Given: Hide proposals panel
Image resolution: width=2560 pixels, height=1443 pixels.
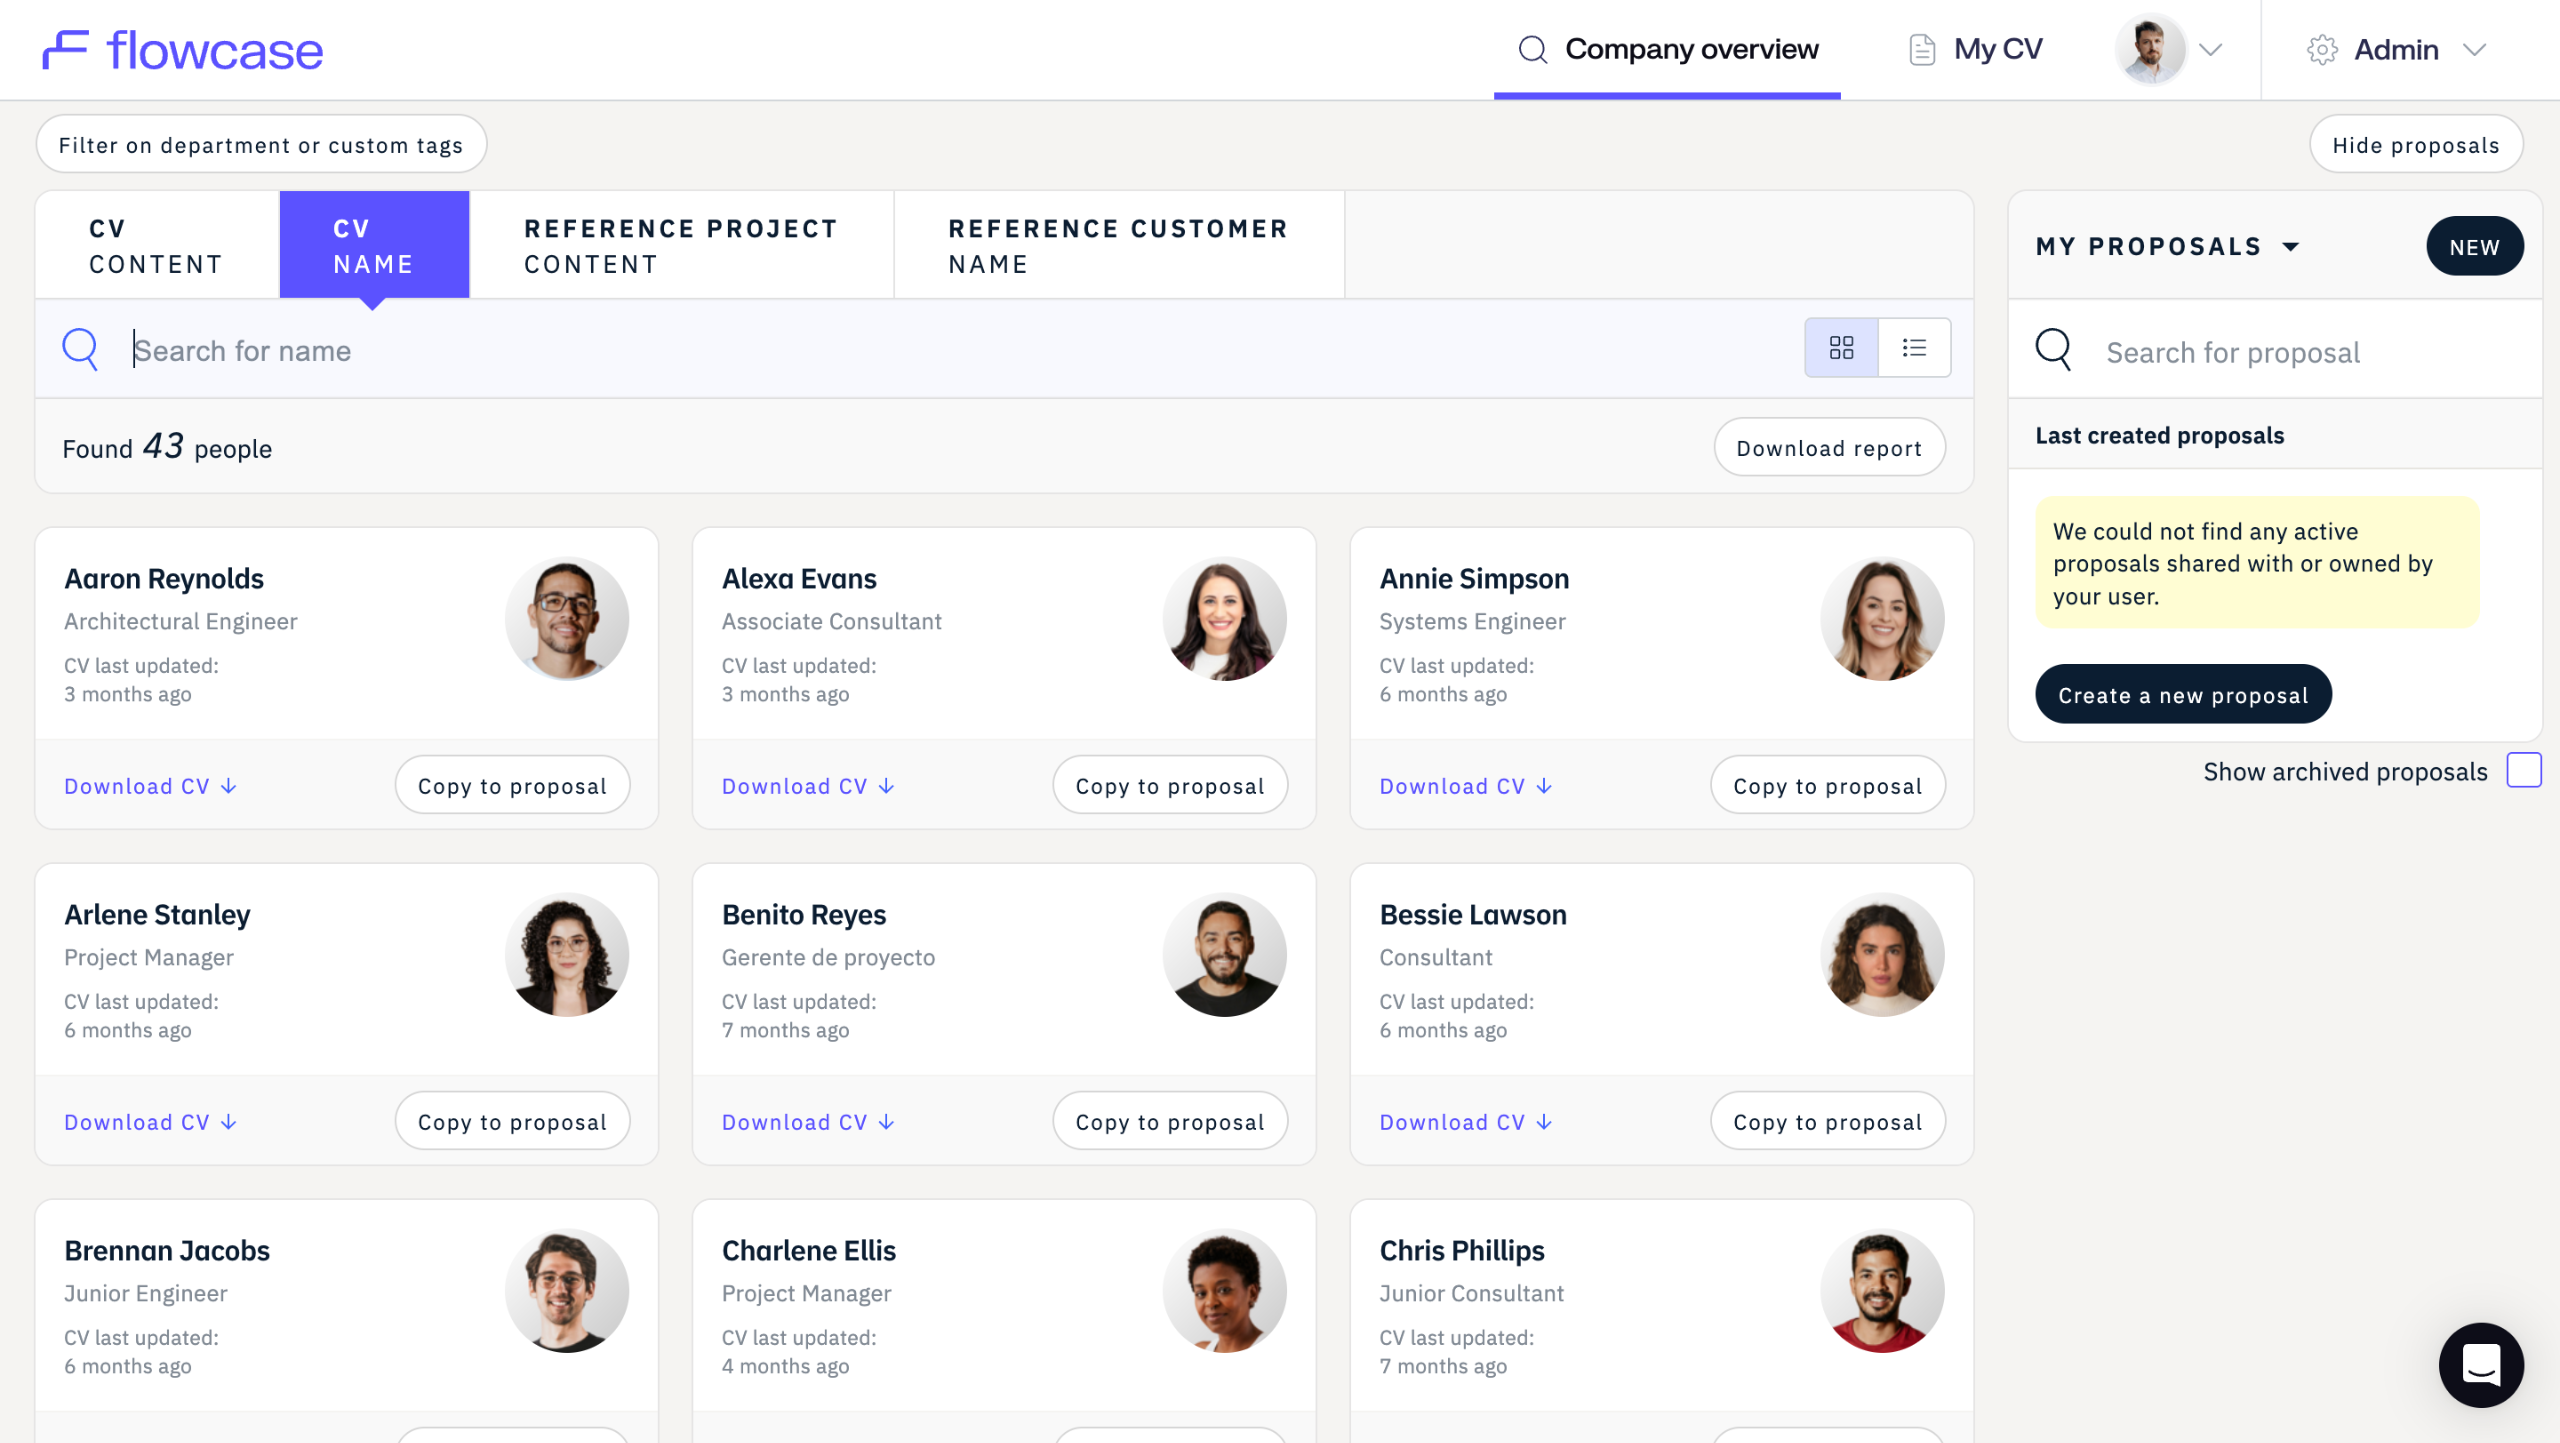Looking at the screenshot, I should point(2415,145).
